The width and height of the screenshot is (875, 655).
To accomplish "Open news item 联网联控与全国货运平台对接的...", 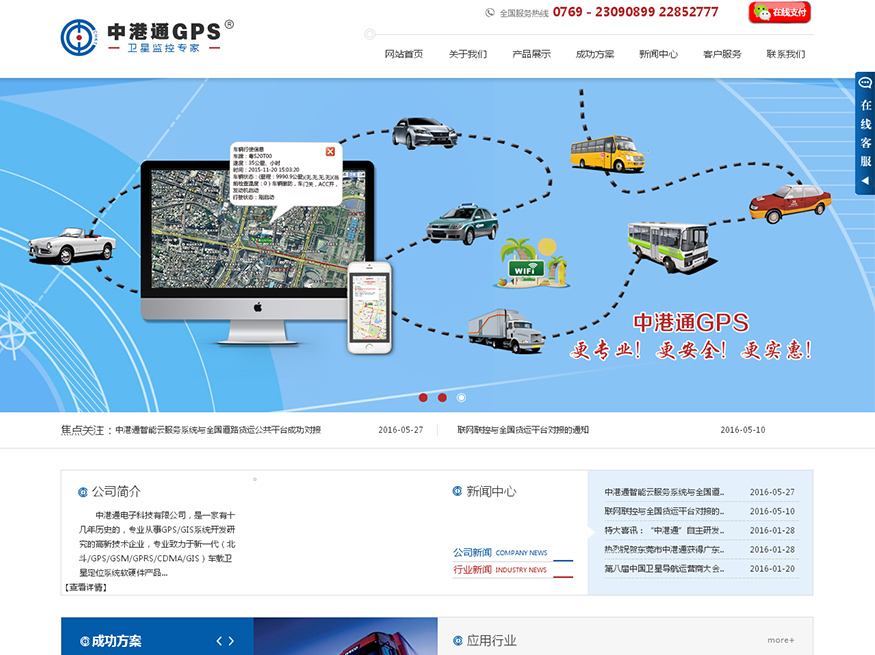I will [x=664, y=511].
